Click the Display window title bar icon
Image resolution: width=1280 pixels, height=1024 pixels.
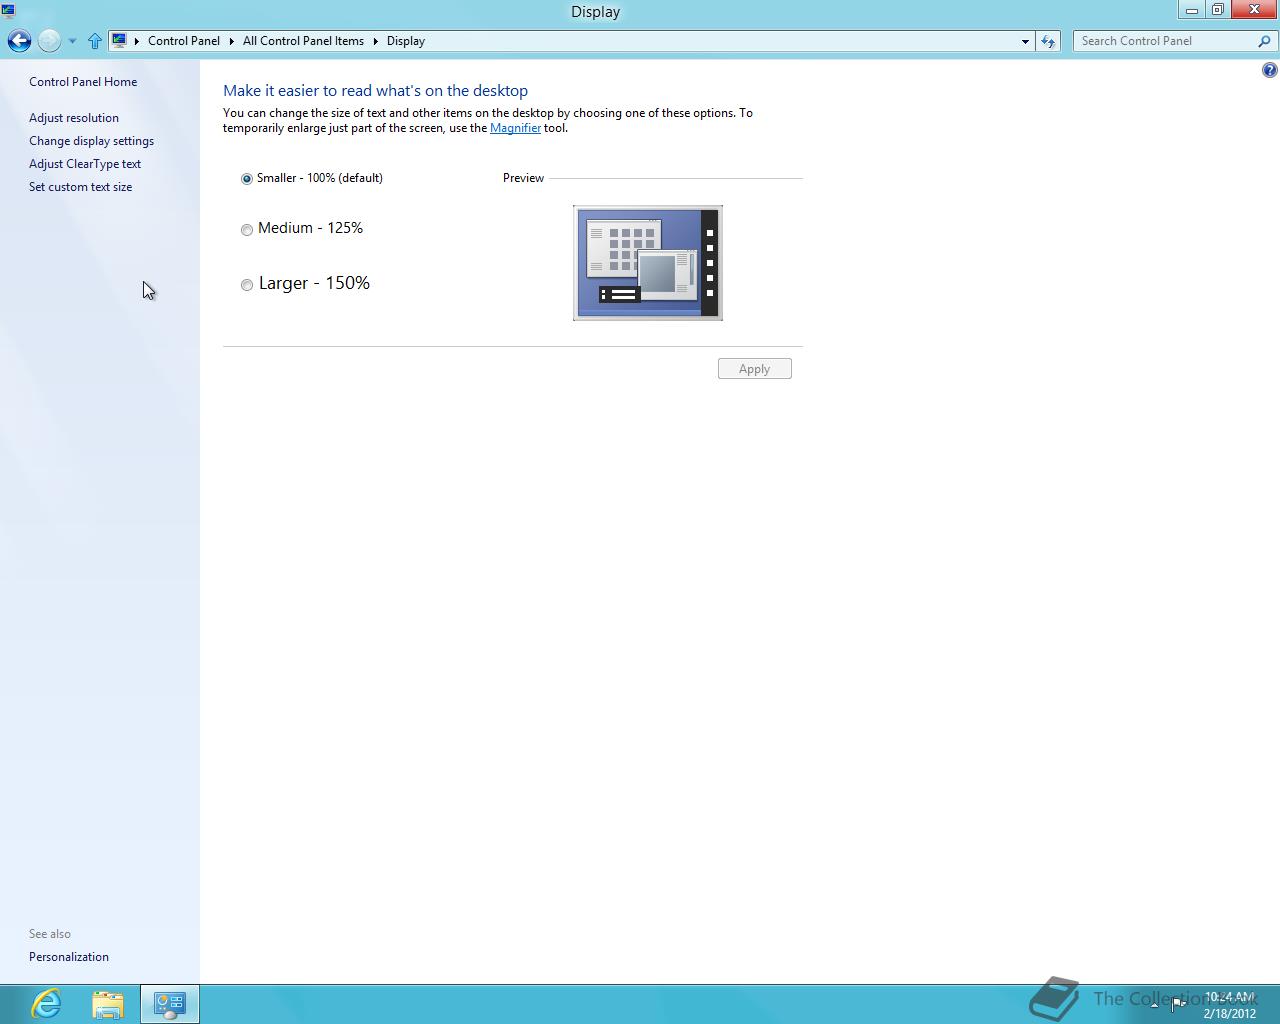(x=8, y=11)
